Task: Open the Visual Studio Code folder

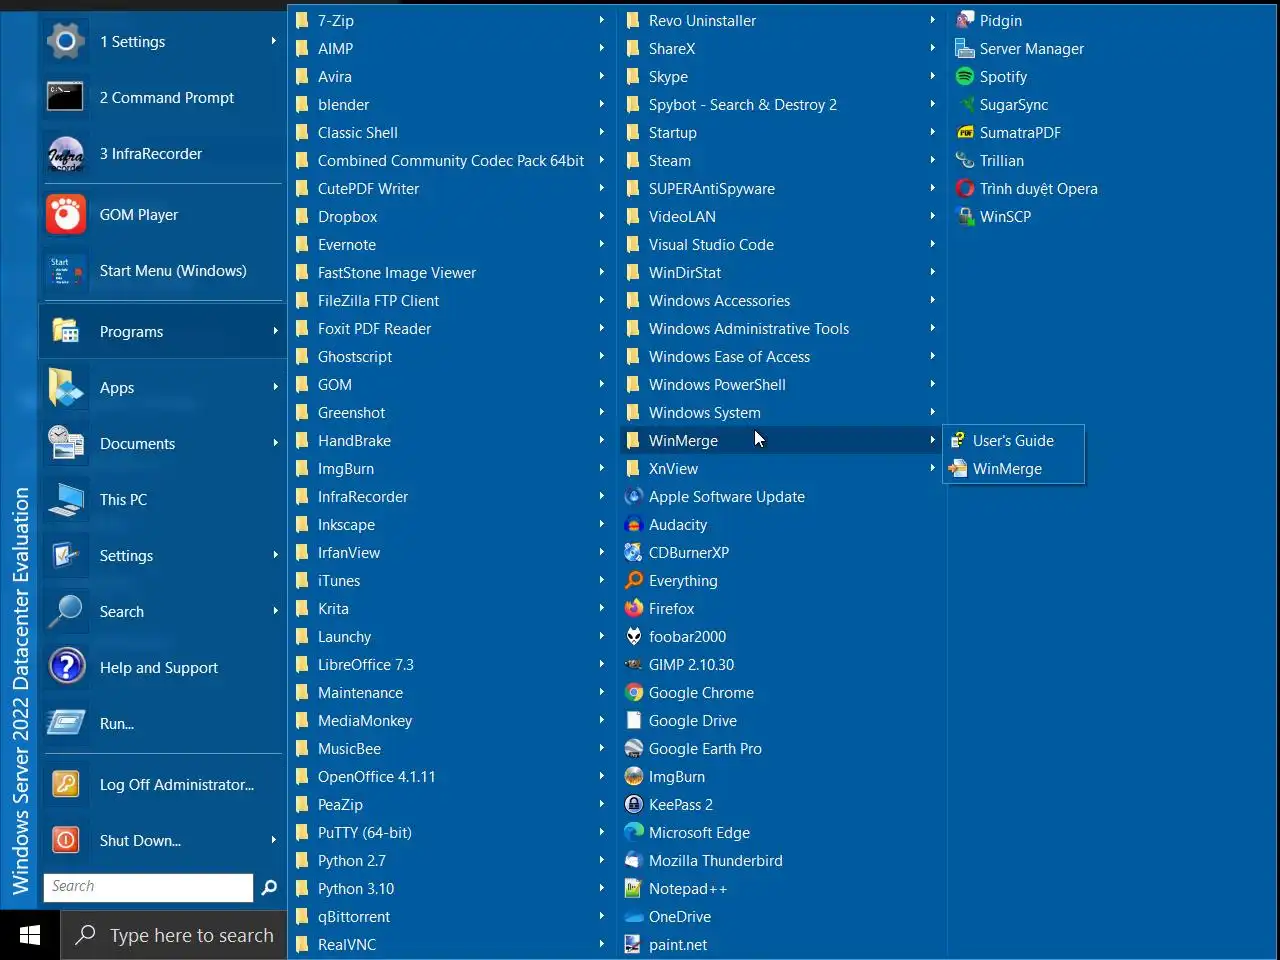Action: coord(782,244)
